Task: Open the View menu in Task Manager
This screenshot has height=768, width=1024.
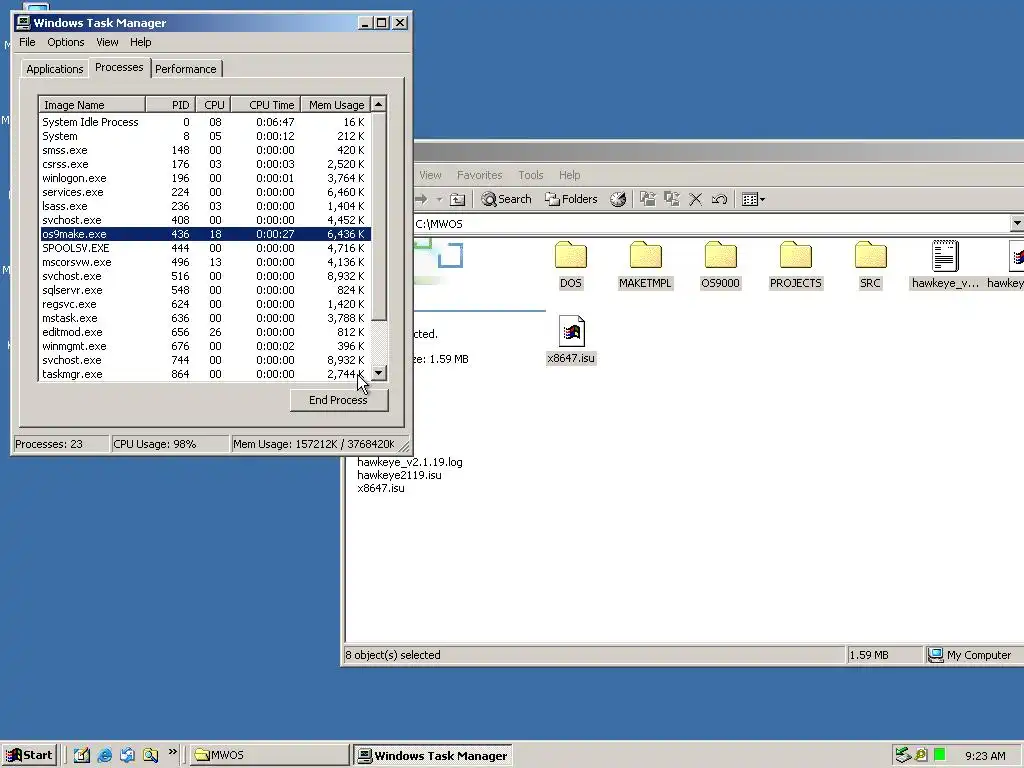Action: point(107,42)
